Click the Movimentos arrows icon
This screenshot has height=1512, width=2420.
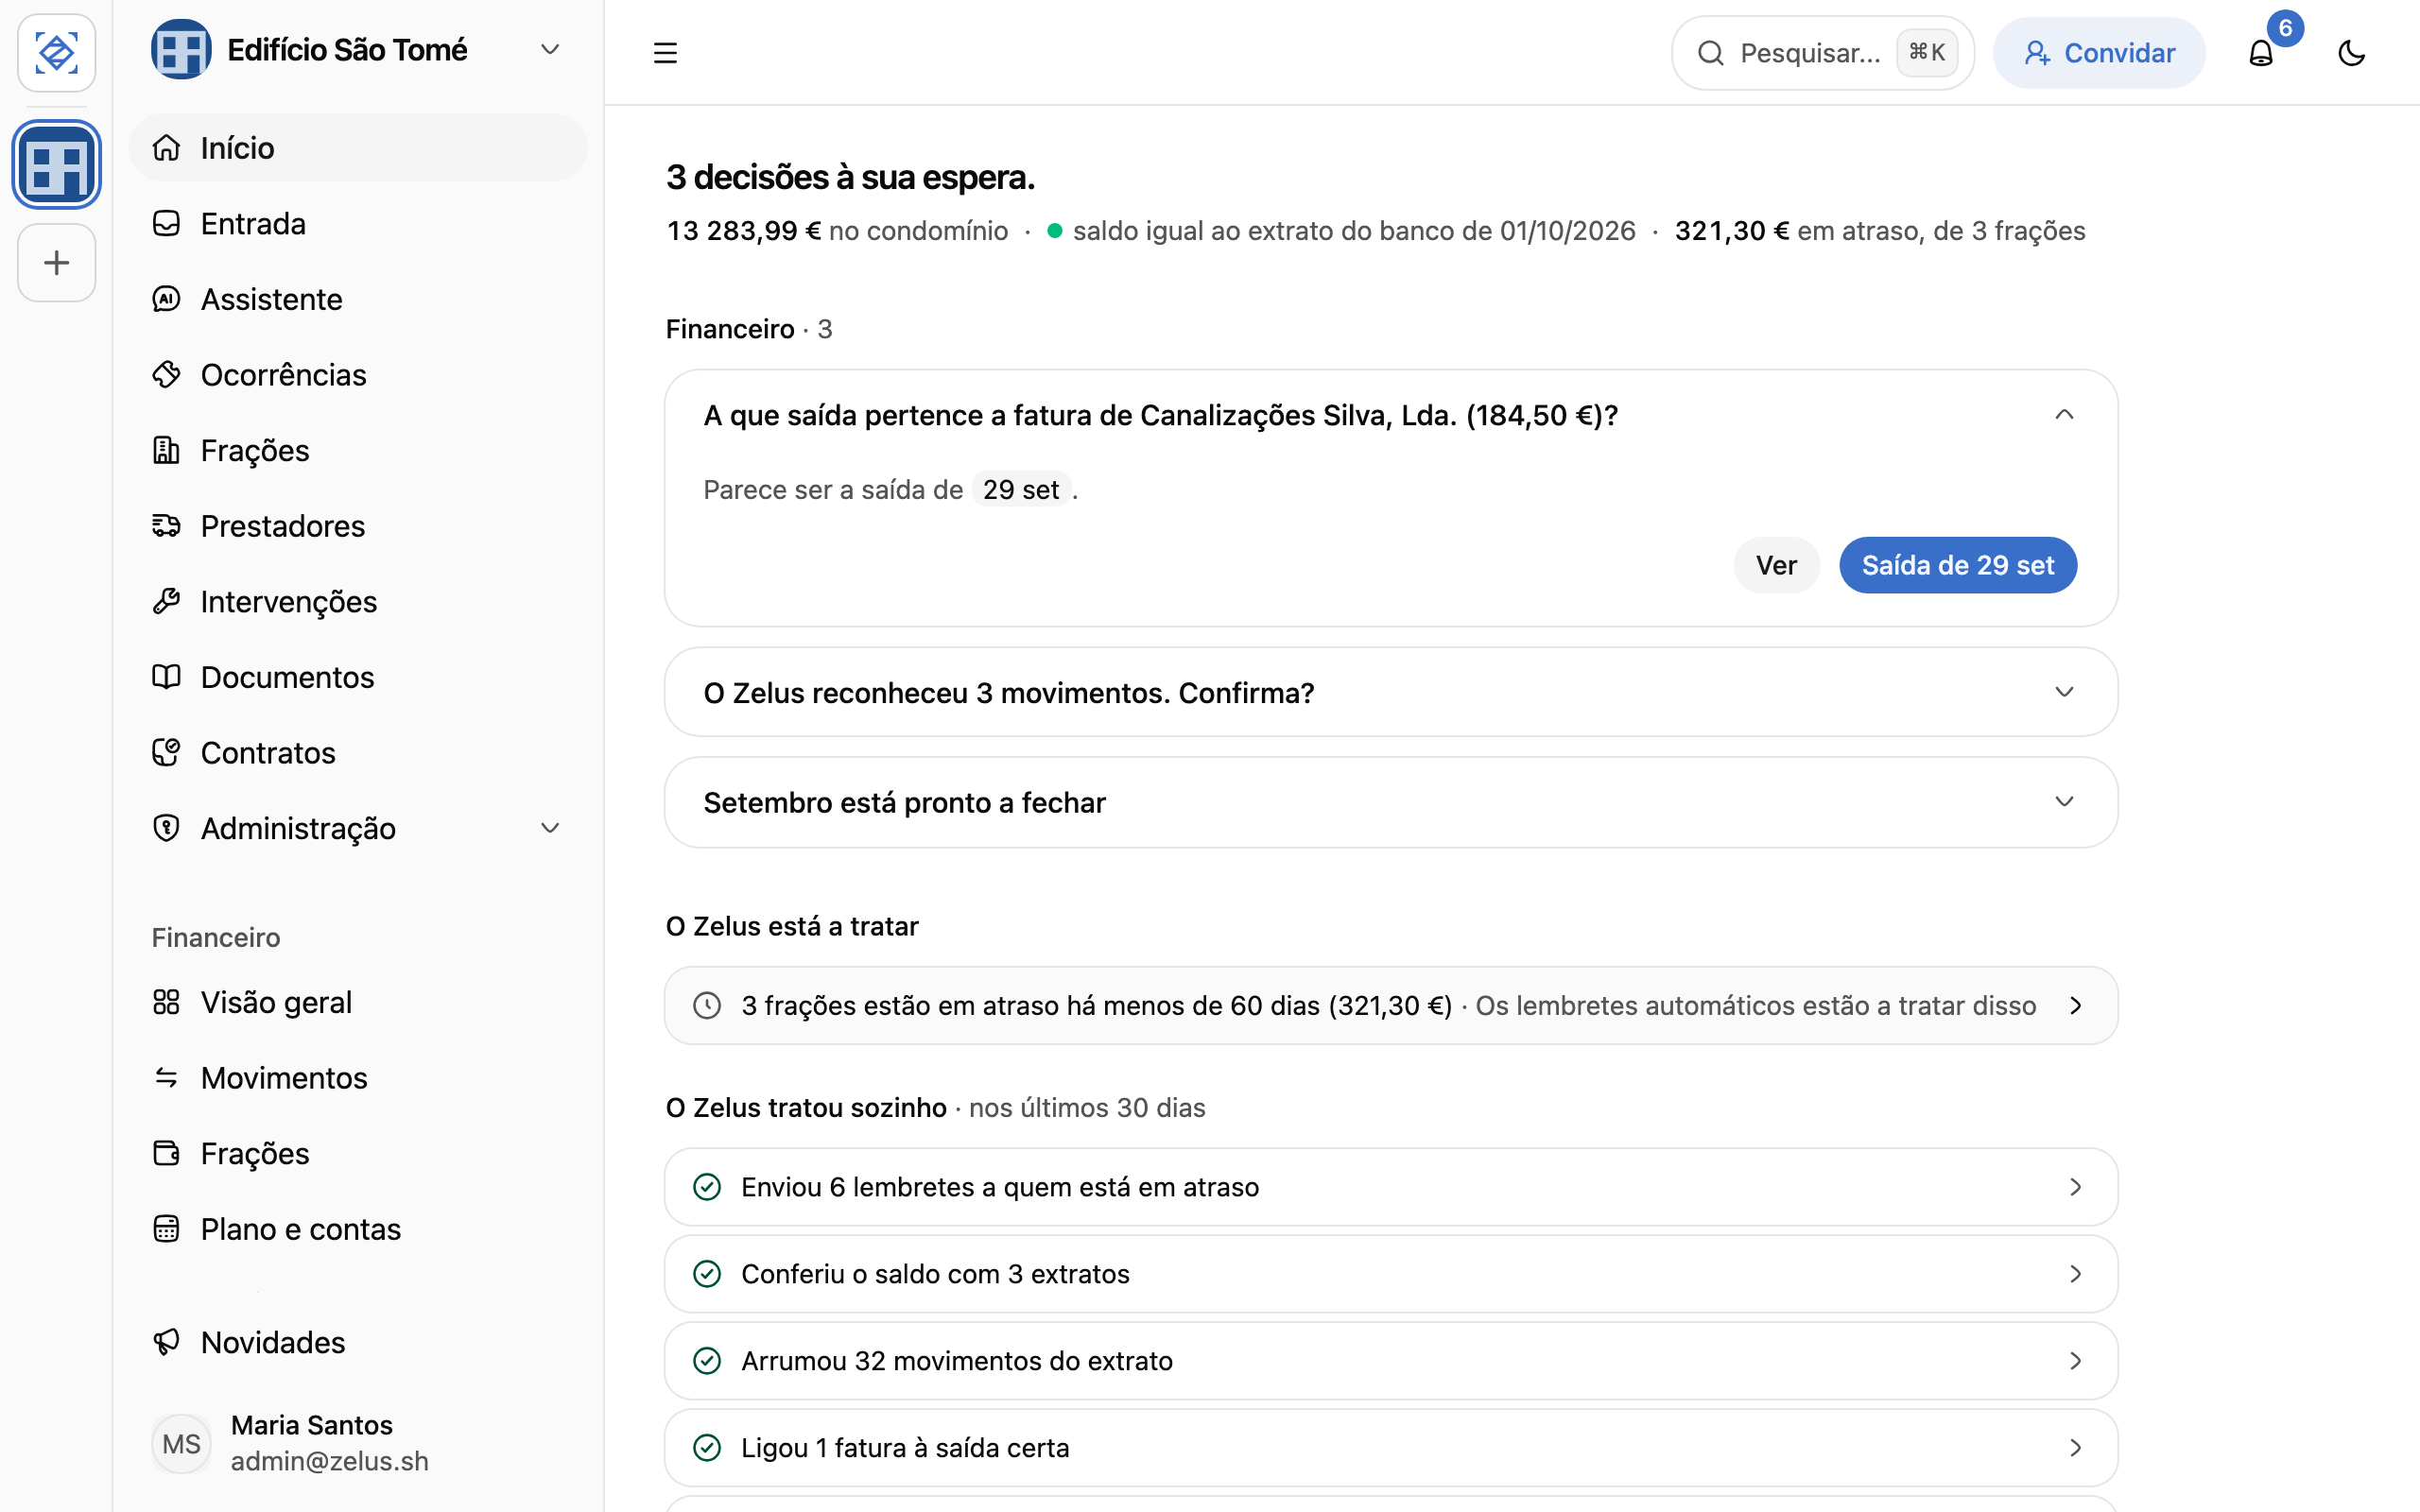[166, 1077]
